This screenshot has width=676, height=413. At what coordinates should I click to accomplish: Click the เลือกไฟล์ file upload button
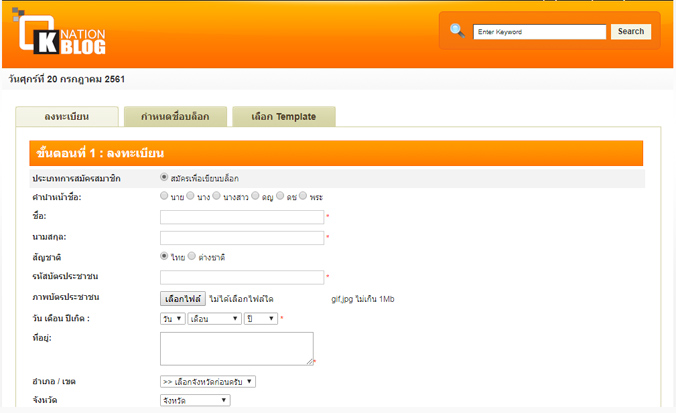(x=183, y=298)
